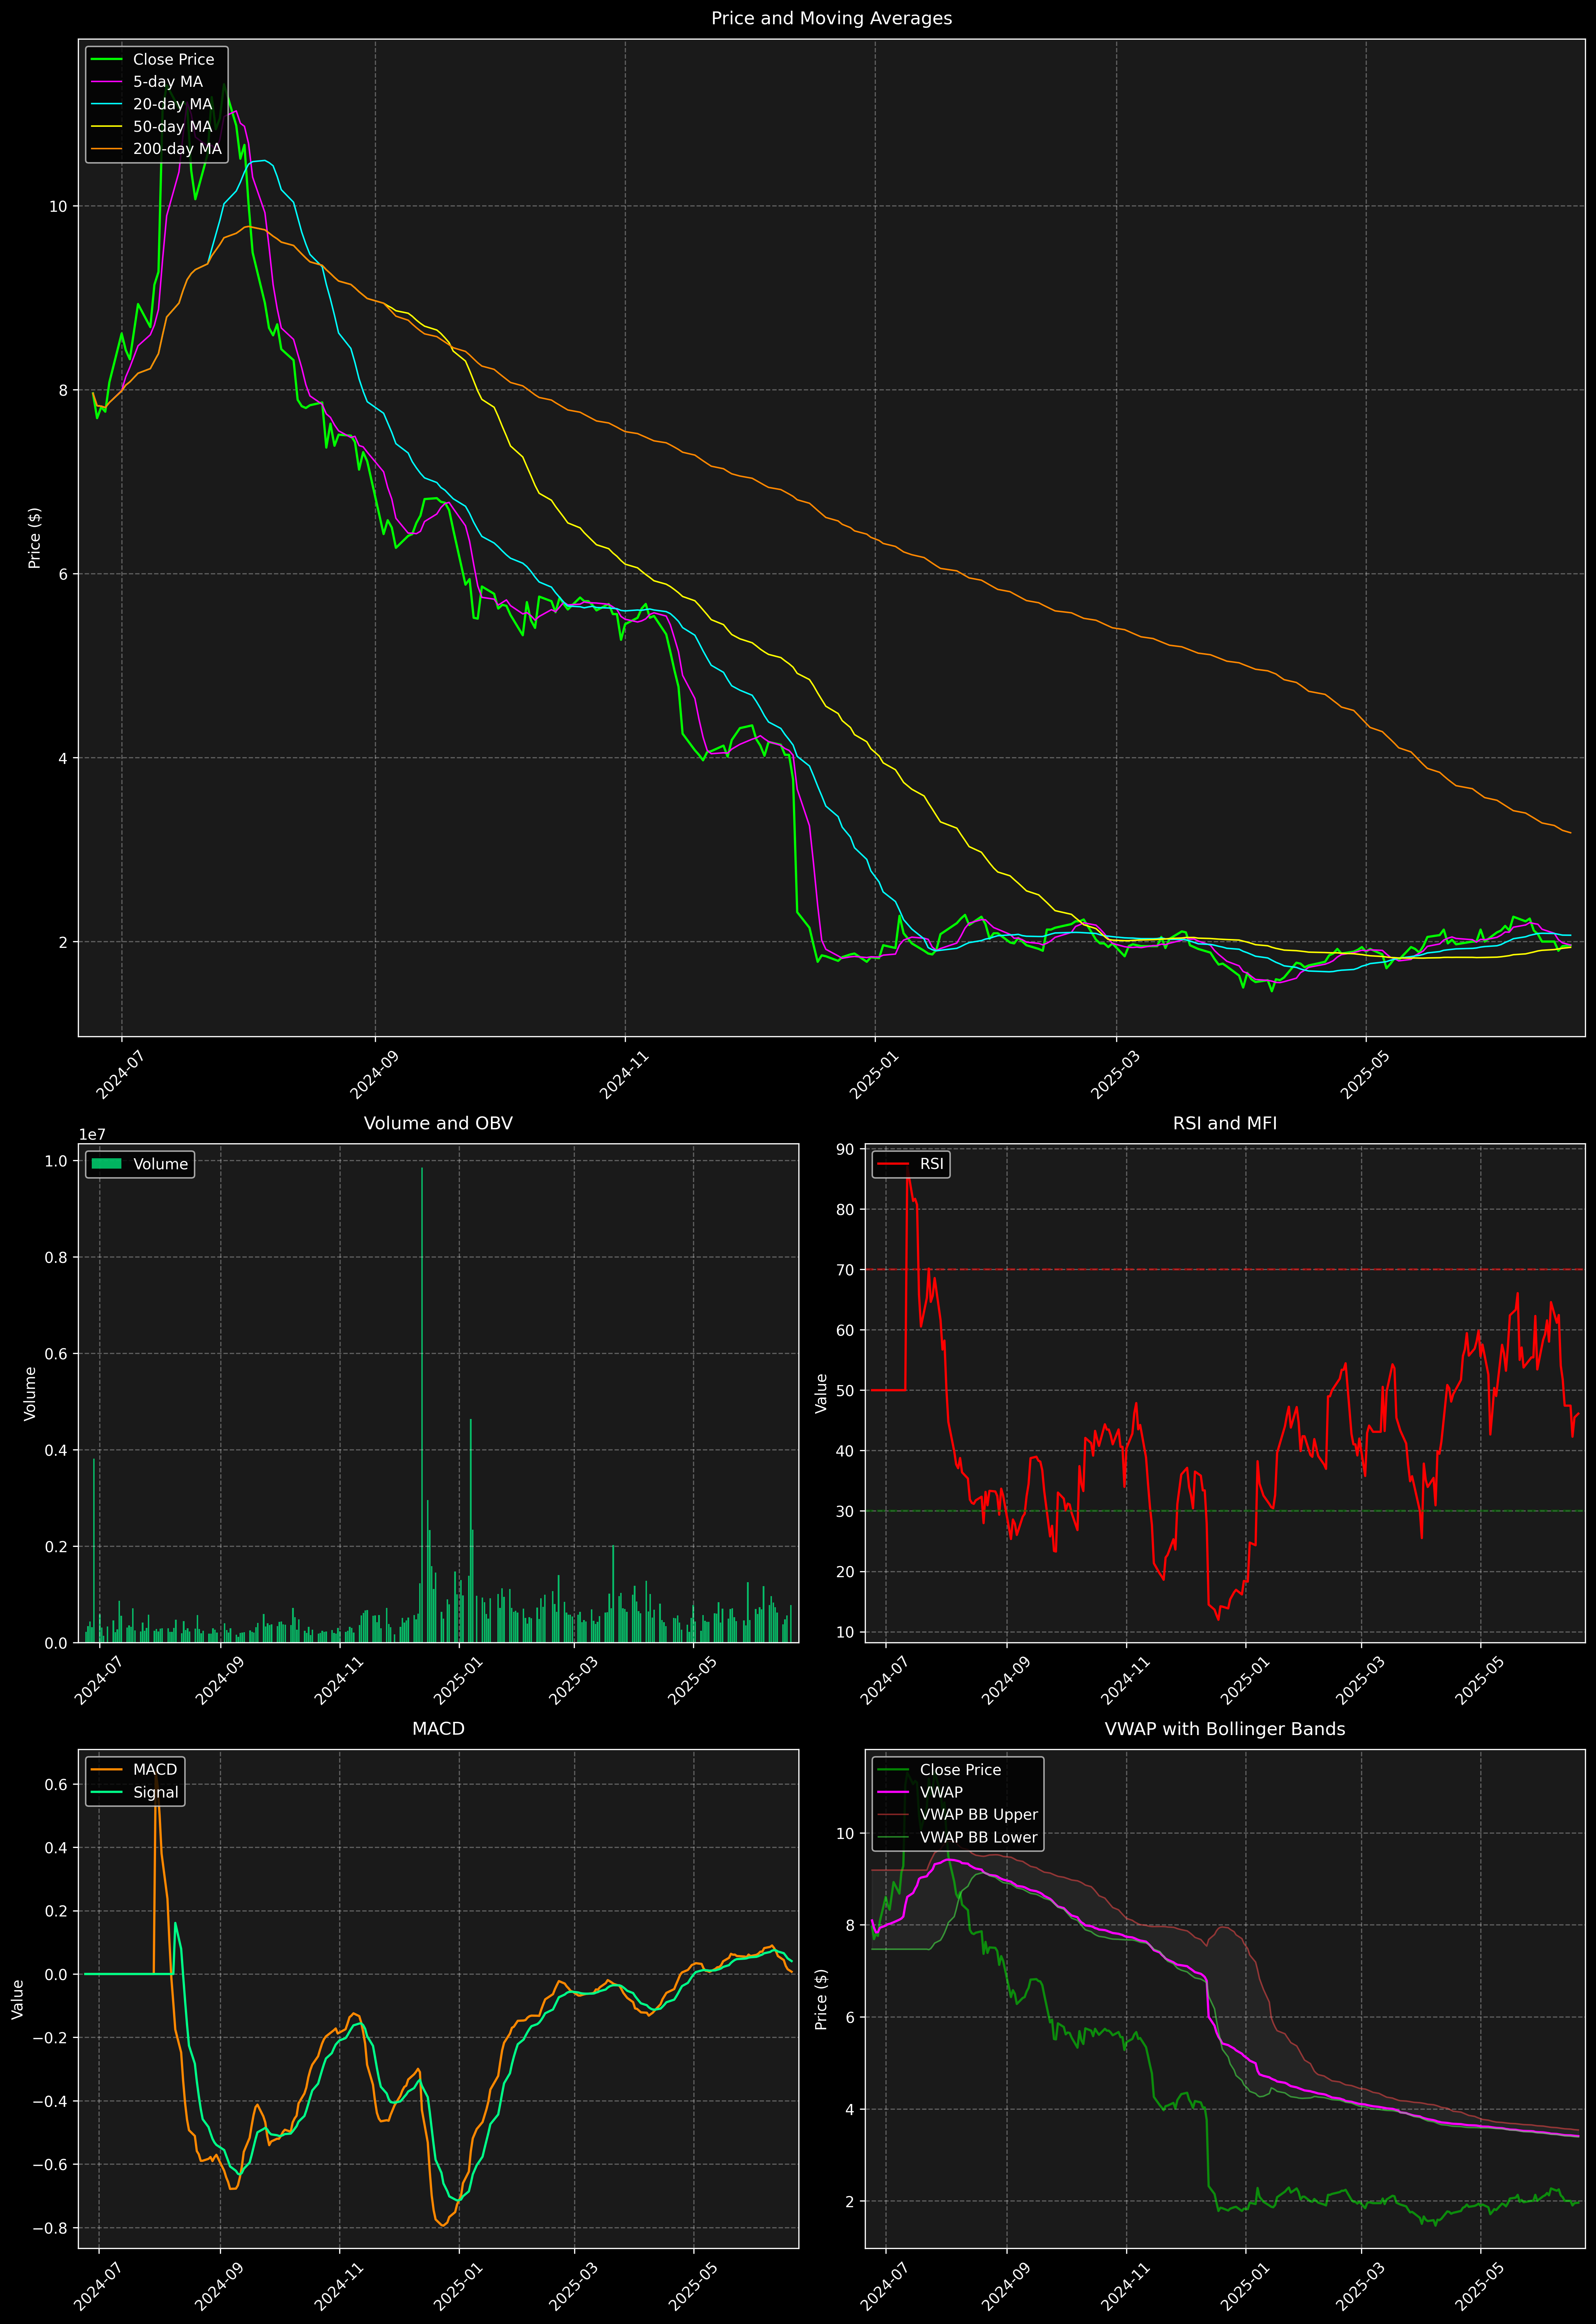Click the '1e7' scale multiplier above the Volume chart
This screenshot has width=1596, height=2324.
click(92, 1135)
